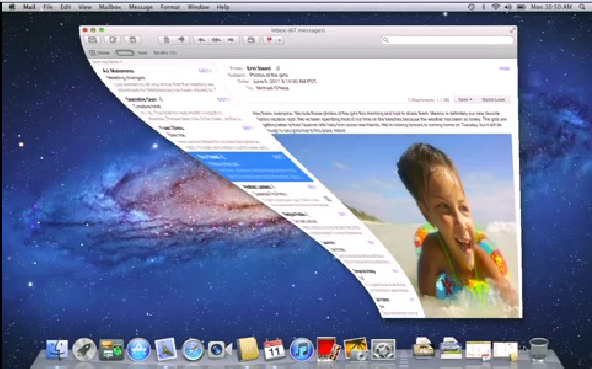The width and height of the screenshot is (592, 369).
Task: Forward the message using toolbar arrow
Action: coord(231,40)
